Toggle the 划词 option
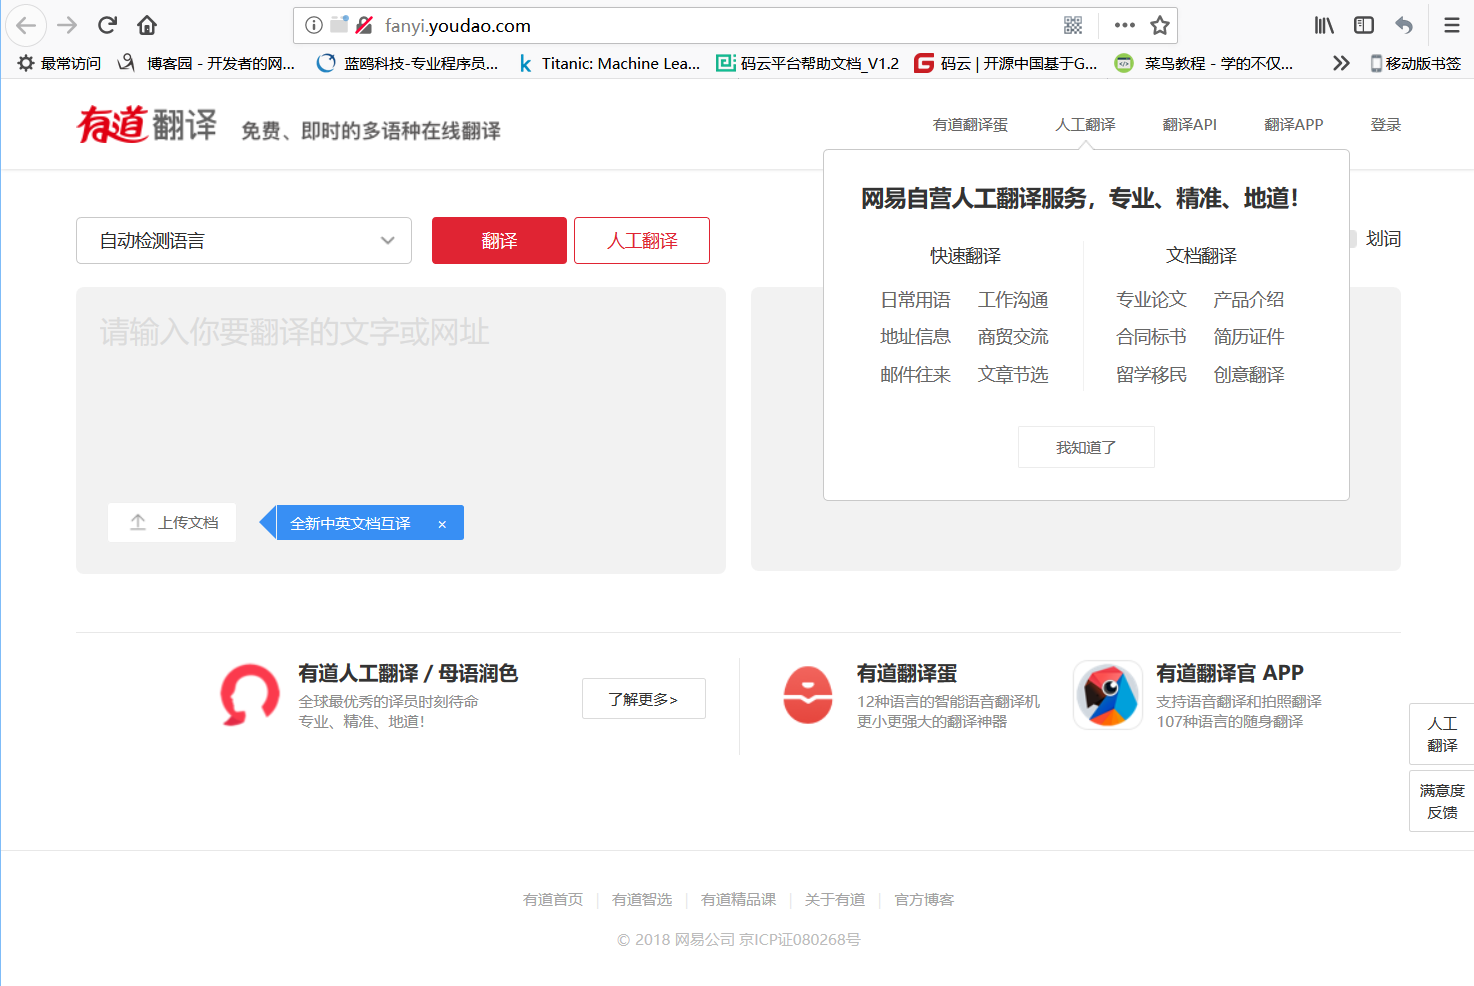1474x986 pixels. [x=1383, y=239]
